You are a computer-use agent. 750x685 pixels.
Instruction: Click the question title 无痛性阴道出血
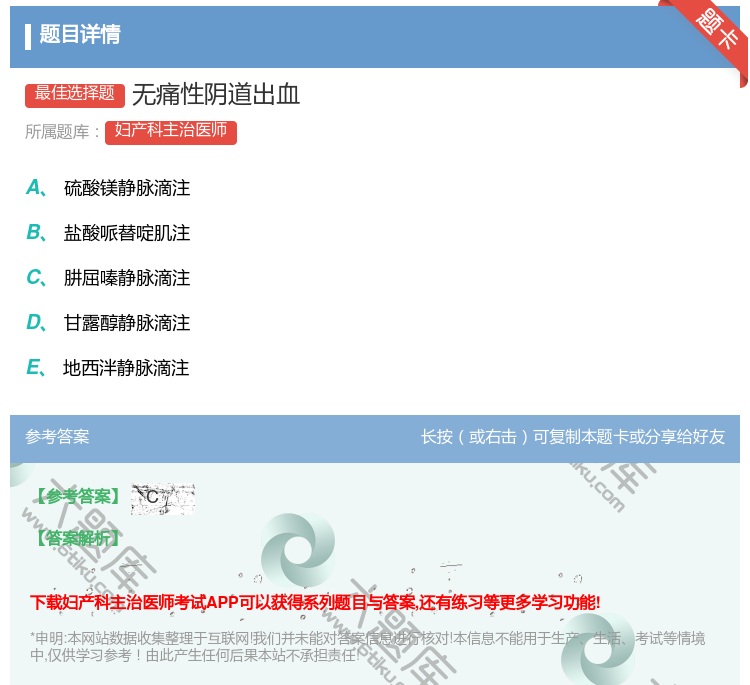pos(216,95)
